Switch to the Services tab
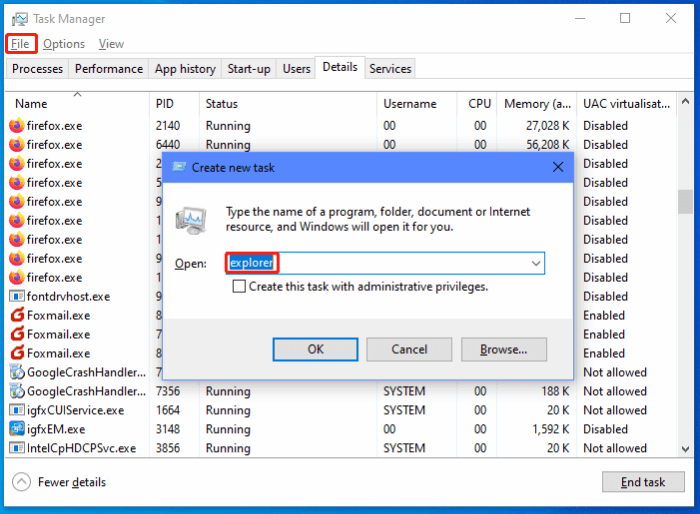This screenshot has height=514, width=700. 390,69
